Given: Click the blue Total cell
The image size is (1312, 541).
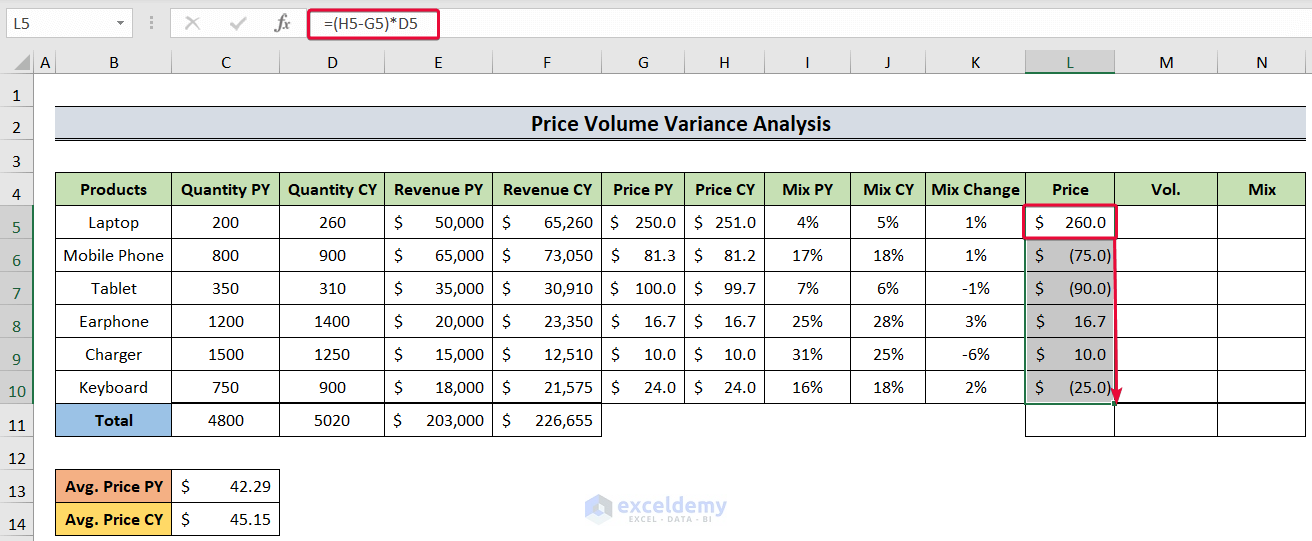Looking at the screenshot, I should [x=114, y=421].
